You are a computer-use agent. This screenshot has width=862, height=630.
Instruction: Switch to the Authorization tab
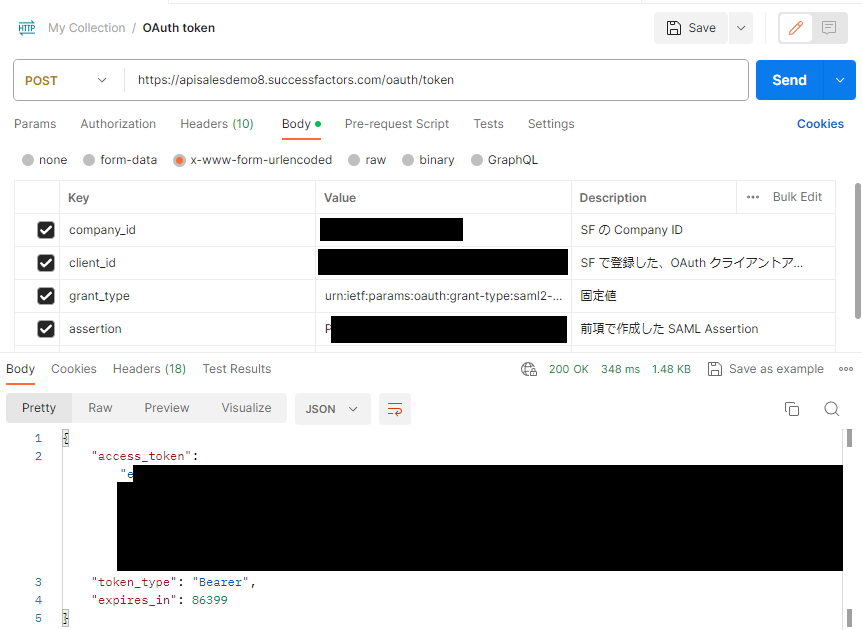coord(118,124)
